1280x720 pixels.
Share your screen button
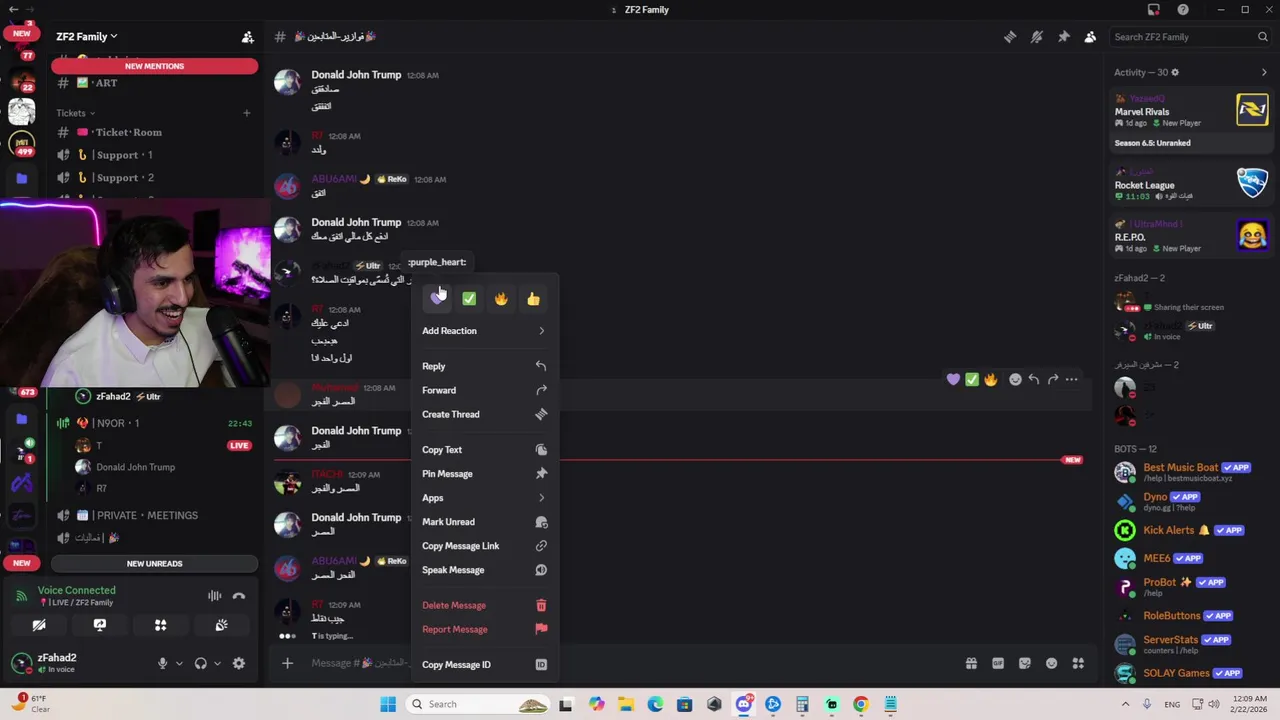[x=100, y=625]
